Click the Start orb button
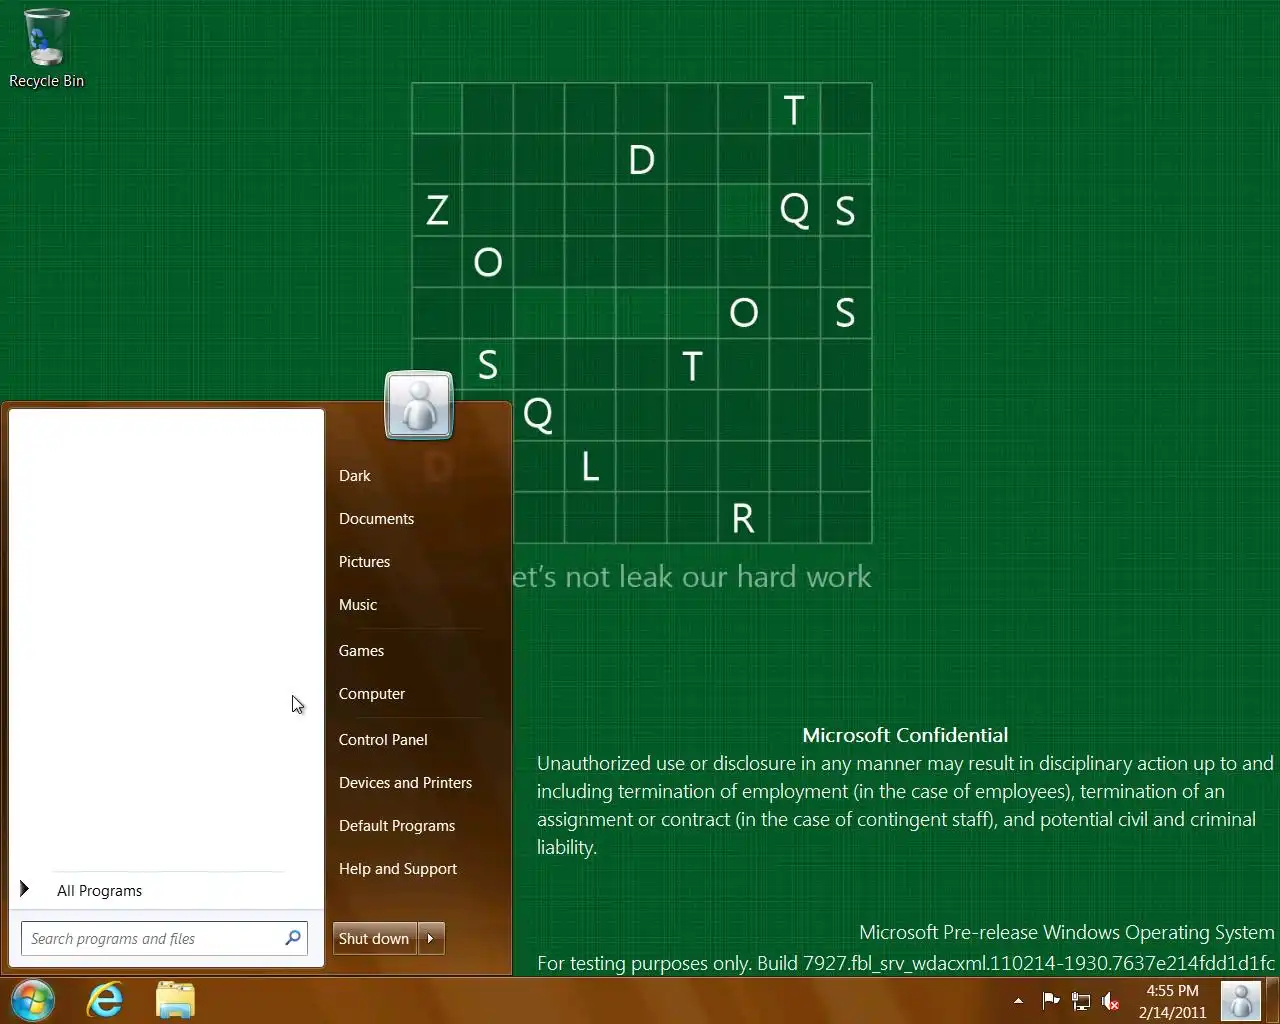The width and height of the screenshot is (1280, 1024). pyautogui.click(x=33, y=1000)
